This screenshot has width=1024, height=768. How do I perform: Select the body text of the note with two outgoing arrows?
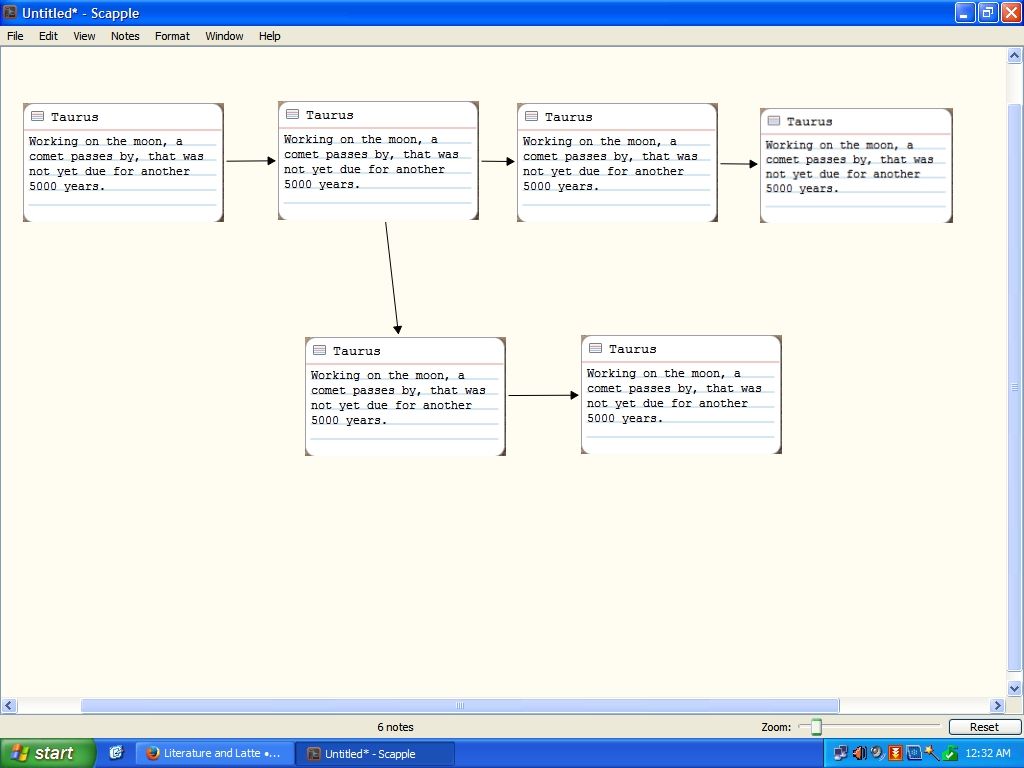coord(371,162)
